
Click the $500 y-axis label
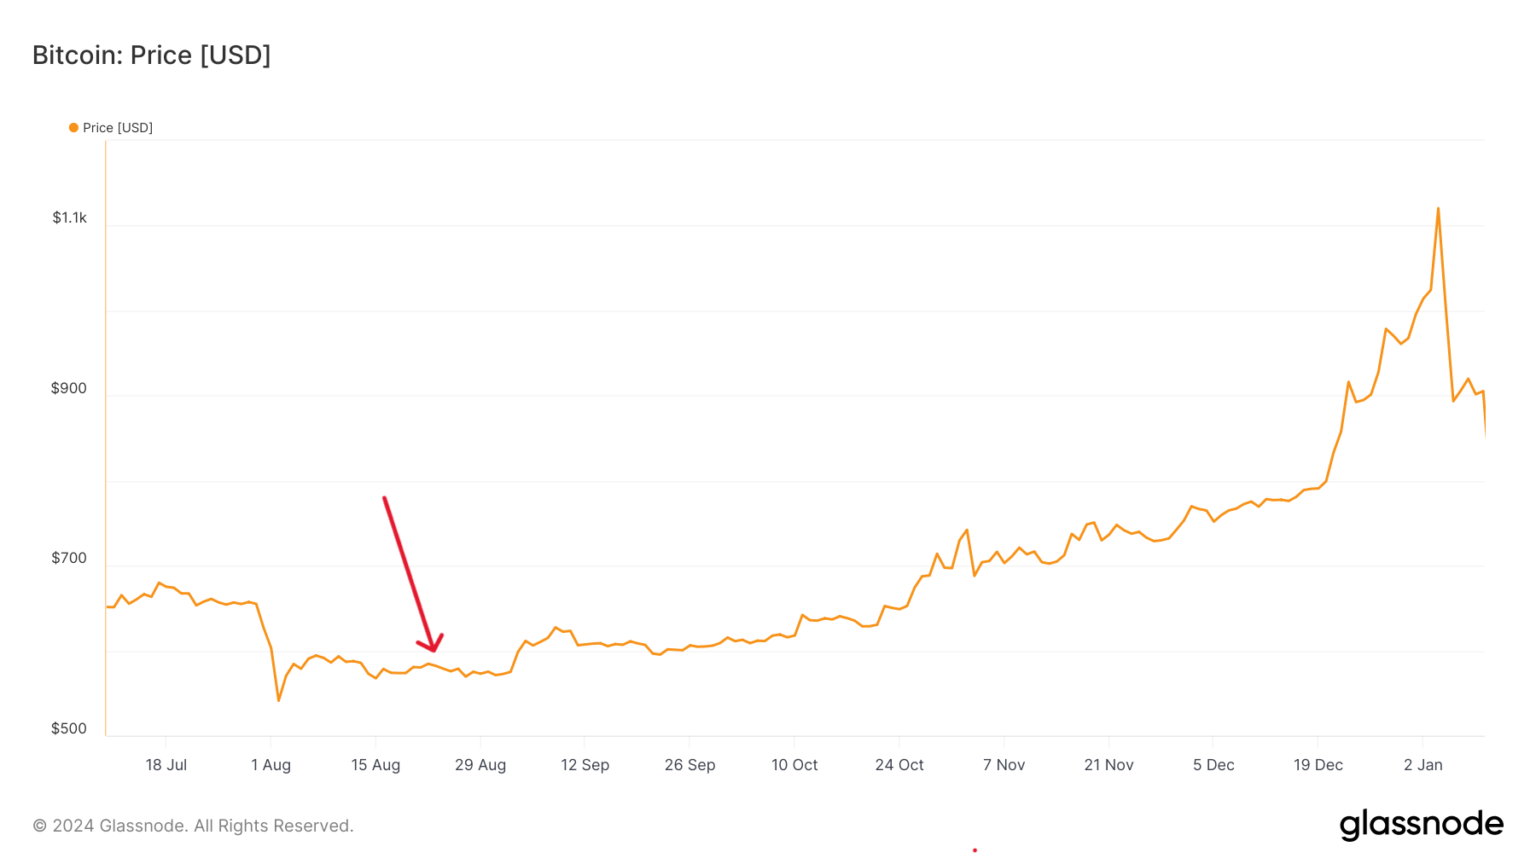coord(69,728)
